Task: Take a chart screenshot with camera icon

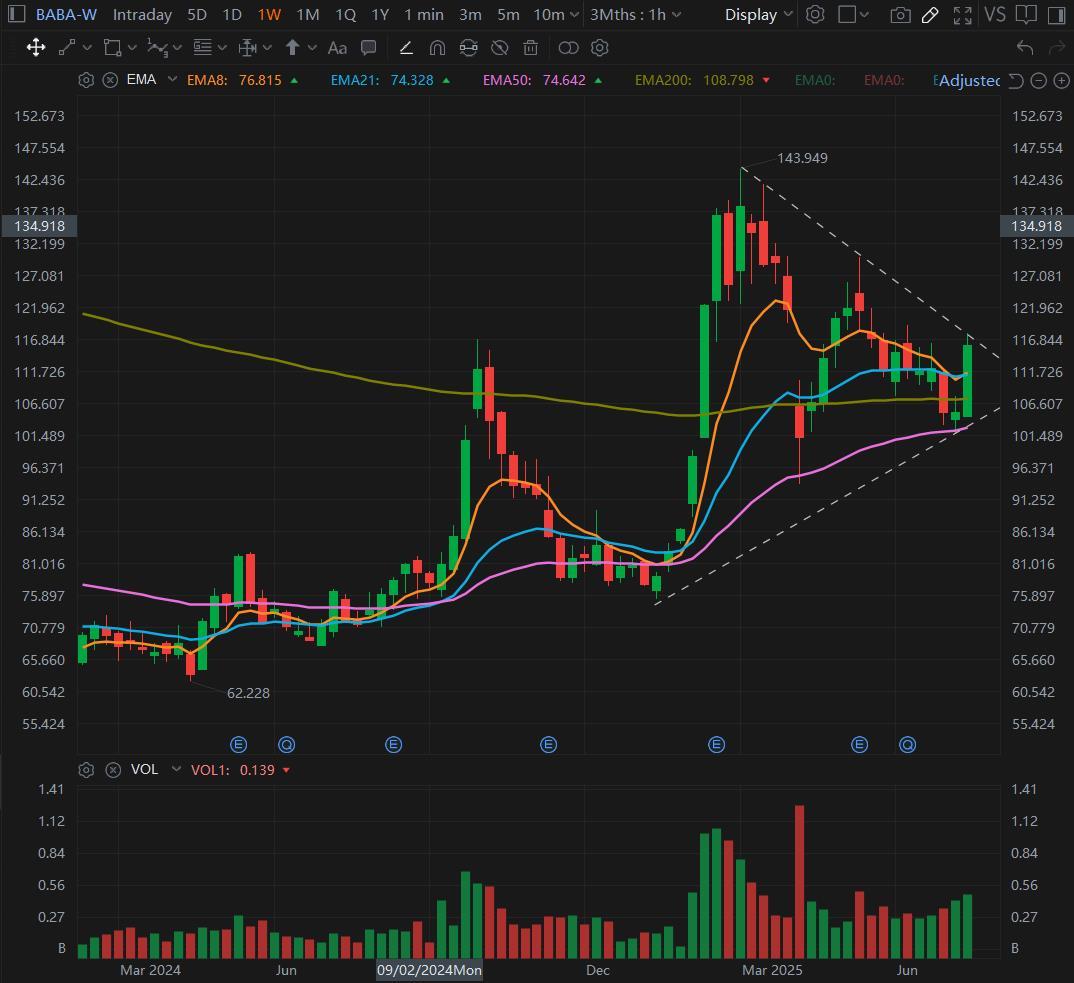Action: click(x=900, y=15)
